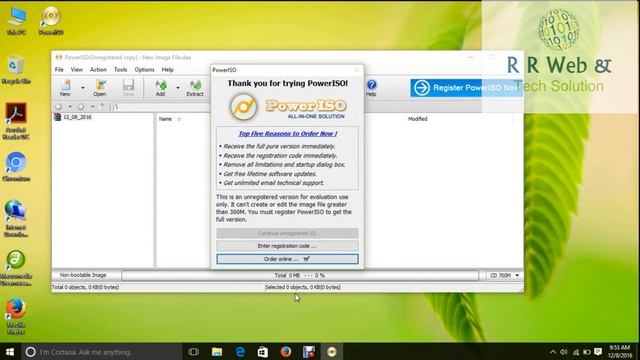The height and width of the screenshot is (360, 640).
Task: Click the Open toolbar icon
Action: (x=100, y=88)
